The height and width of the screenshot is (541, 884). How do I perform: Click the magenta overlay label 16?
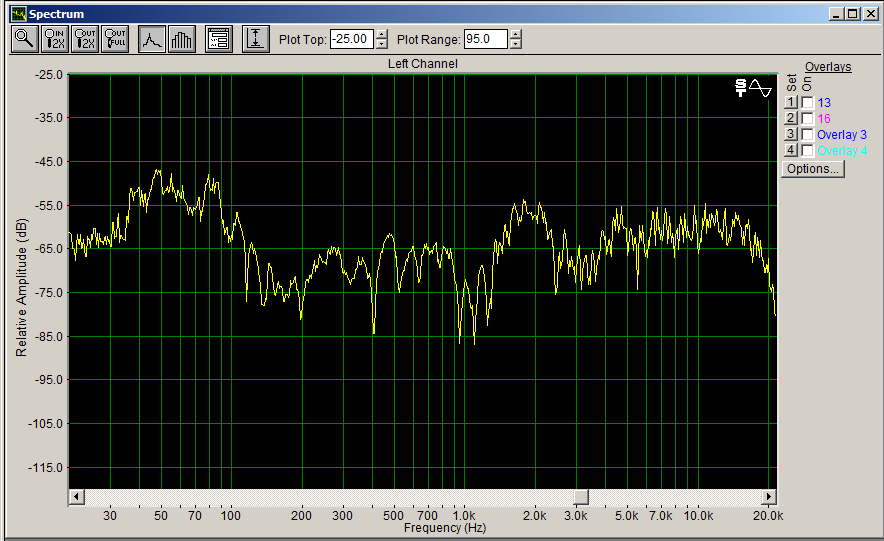tap(824, 118)
